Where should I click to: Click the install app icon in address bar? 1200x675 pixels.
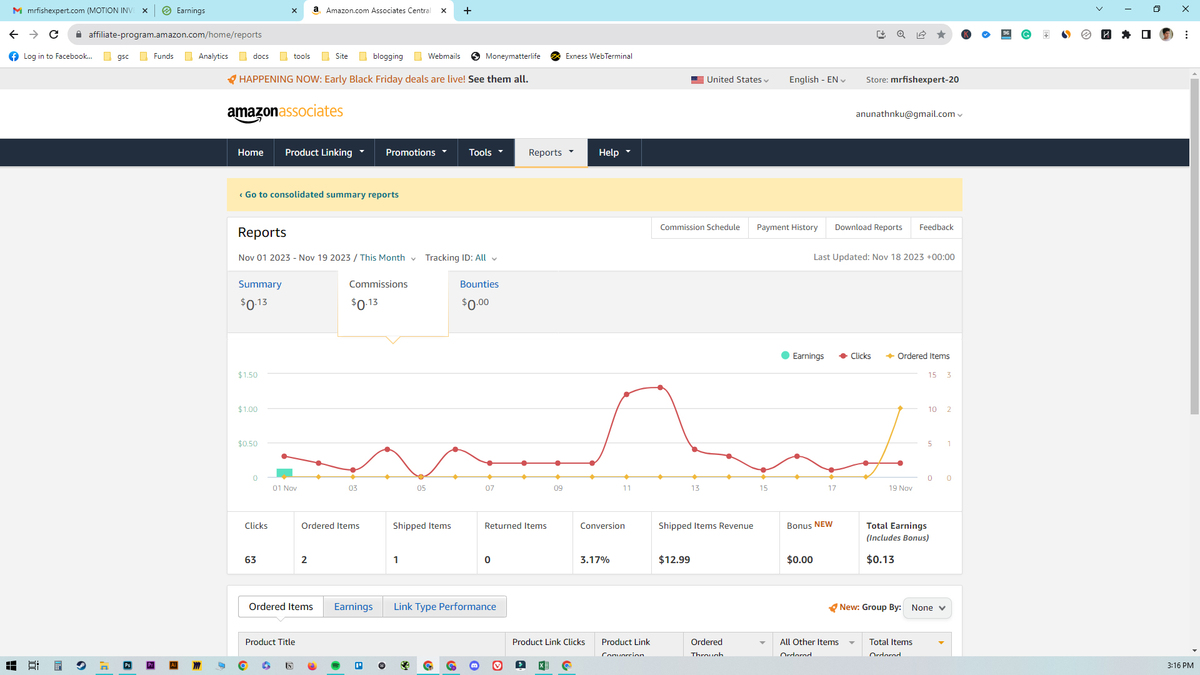pos(881,34)
